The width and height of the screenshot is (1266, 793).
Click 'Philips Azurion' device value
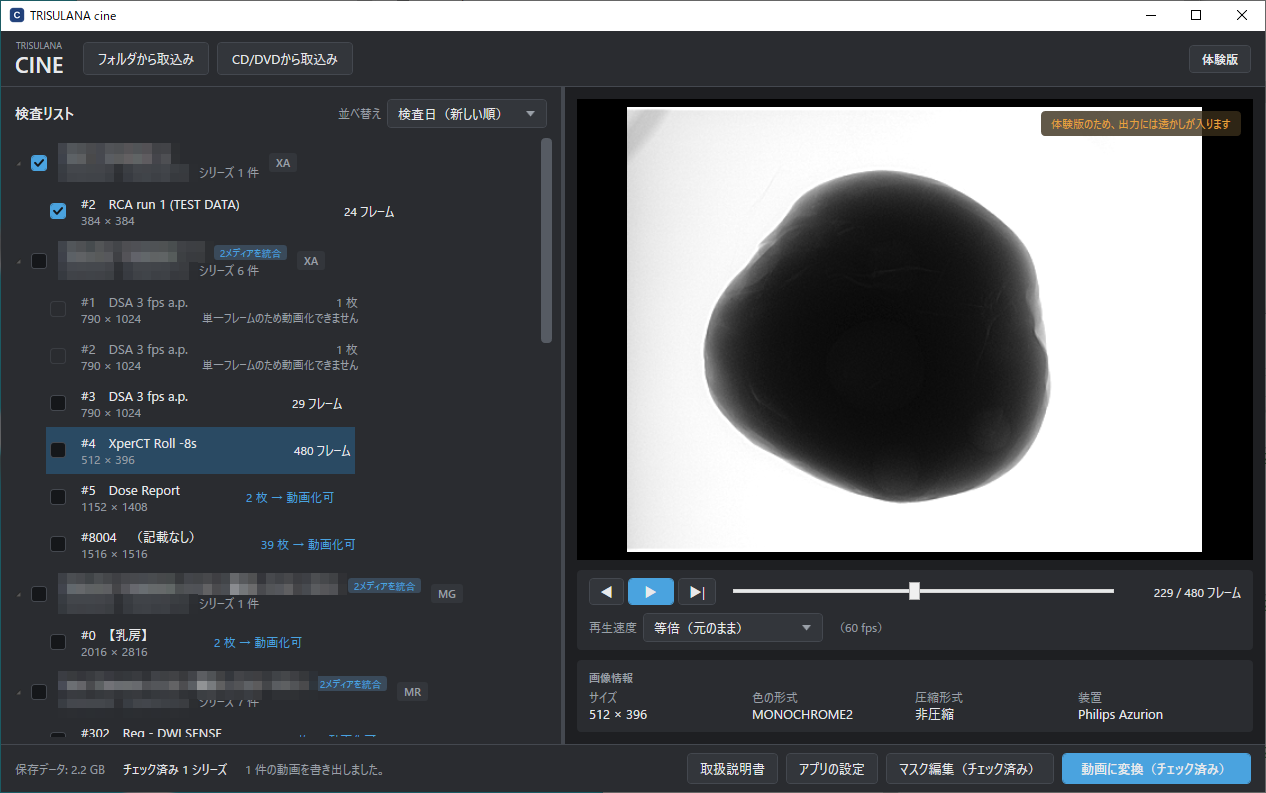pyautogui.click(x=1120, y=715)
